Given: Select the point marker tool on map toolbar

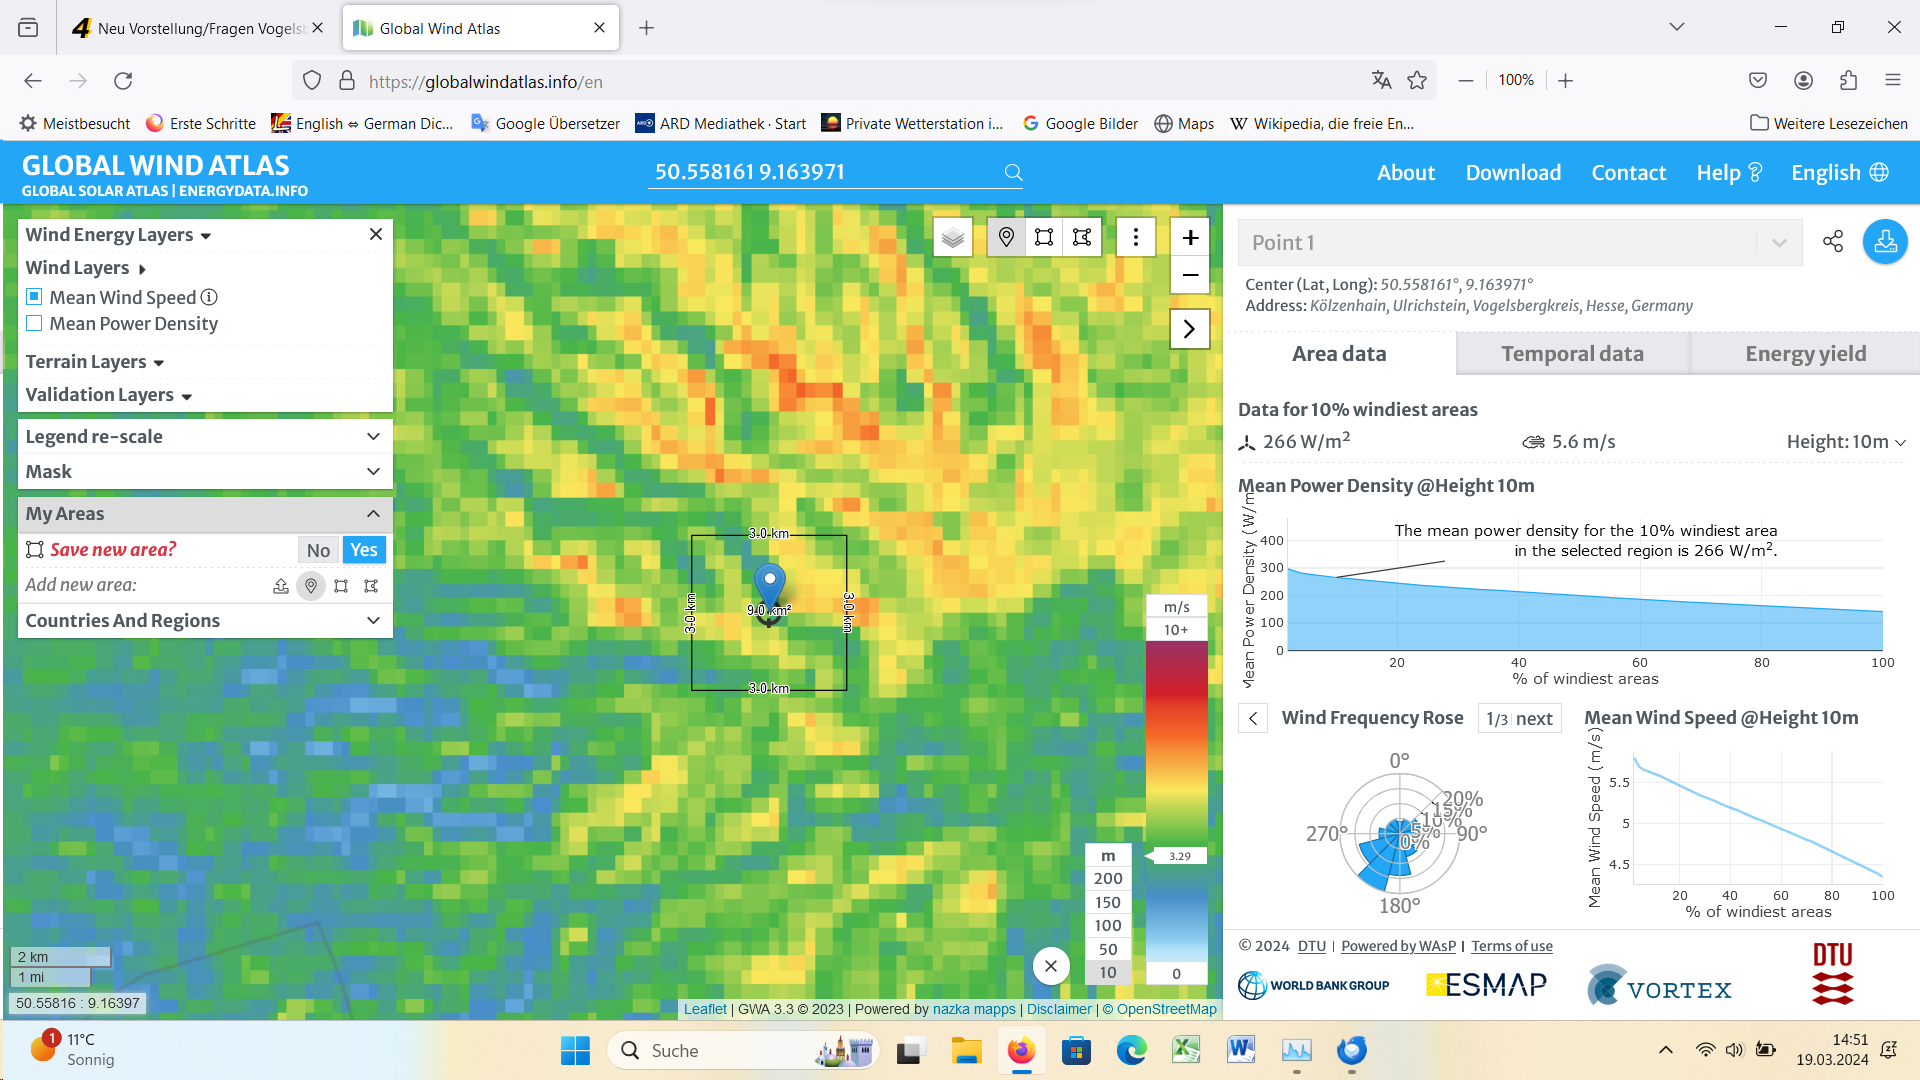Looking at the screenshot, I should click(x=1006, y=238).
